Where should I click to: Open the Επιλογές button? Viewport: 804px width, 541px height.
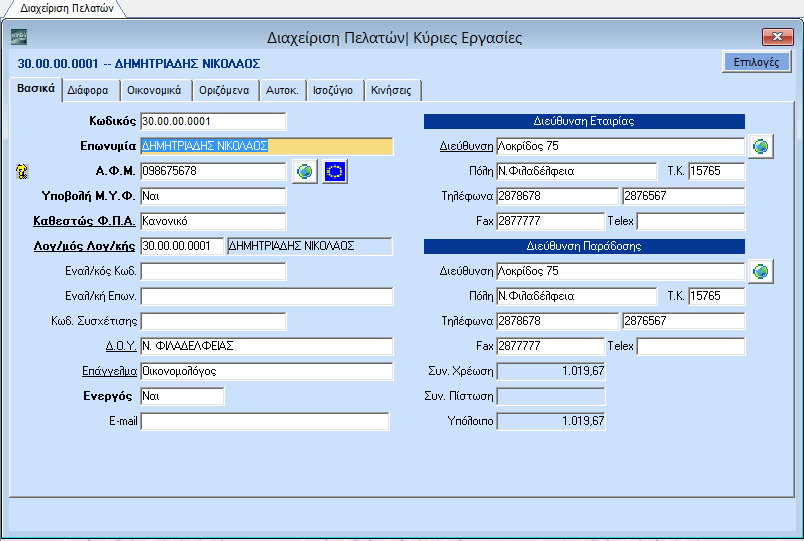click(756, 62)
